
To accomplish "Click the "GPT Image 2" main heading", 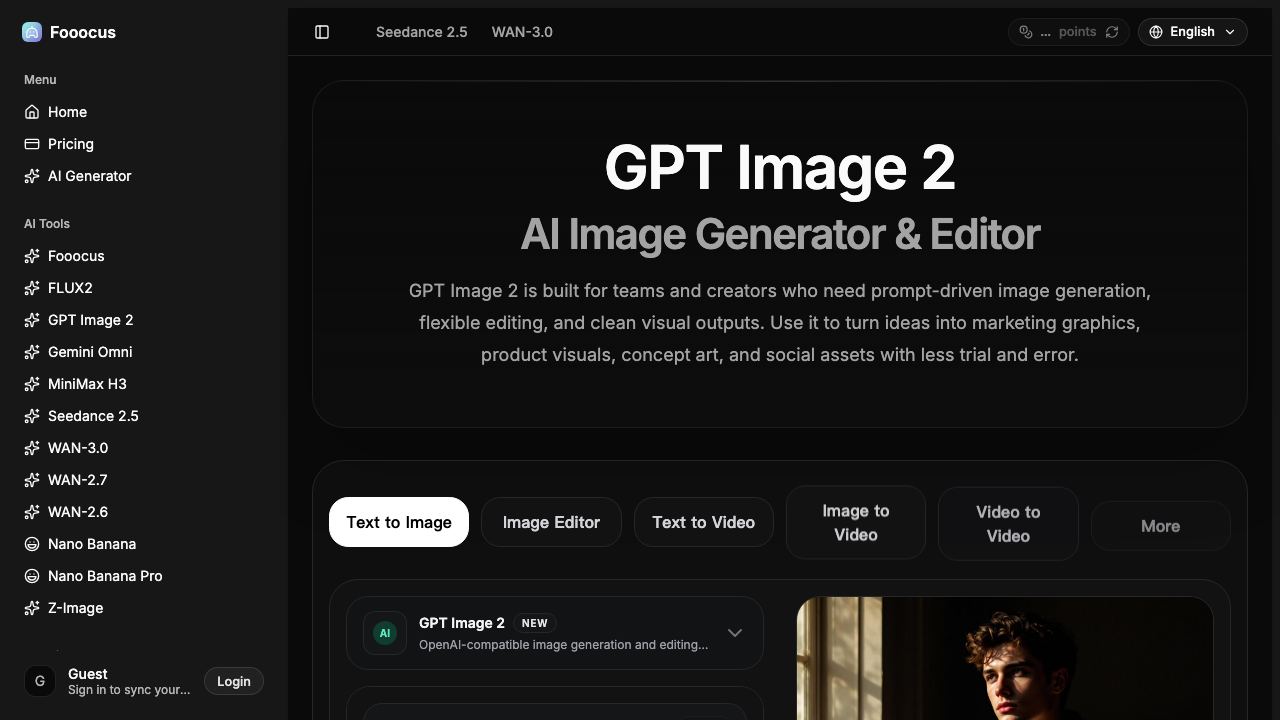I will [780, 167].
